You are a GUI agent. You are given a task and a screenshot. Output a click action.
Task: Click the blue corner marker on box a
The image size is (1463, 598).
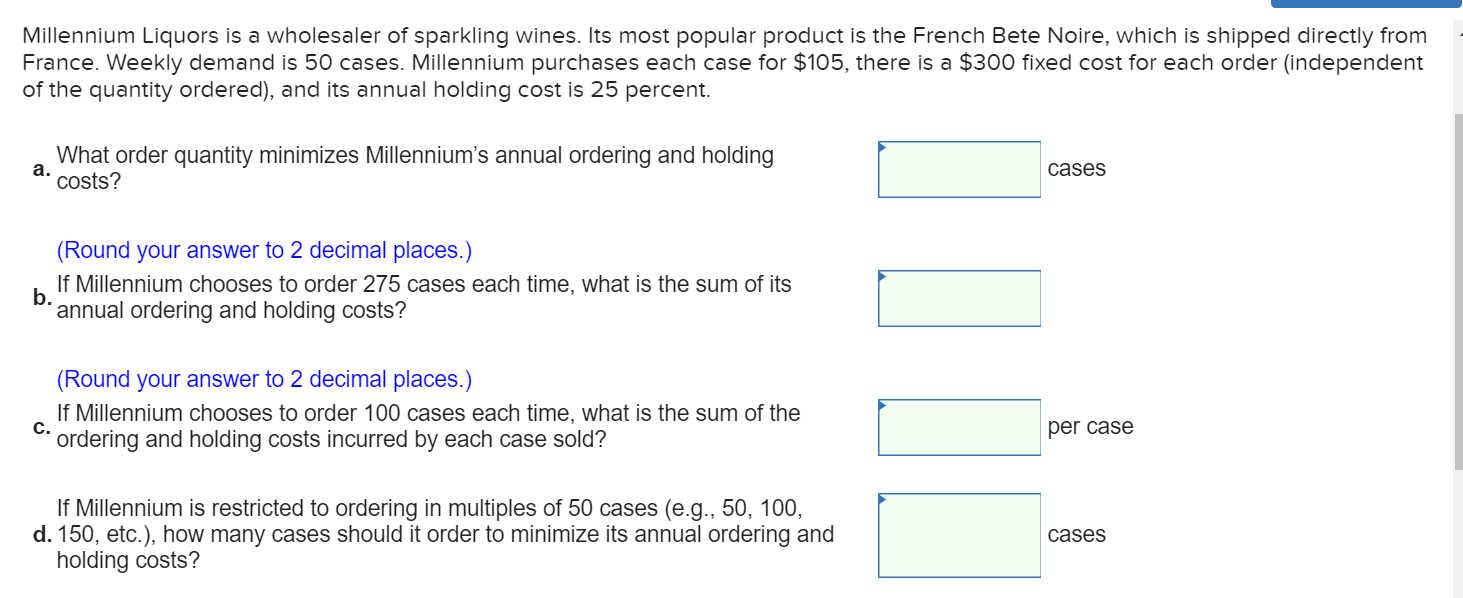click(x=882, y=146)
